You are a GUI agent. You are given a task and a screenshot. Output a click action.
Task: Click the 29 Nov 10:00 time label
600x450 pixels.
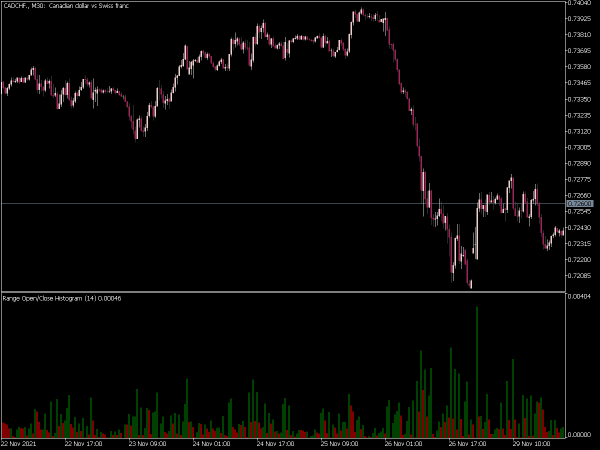531,444
